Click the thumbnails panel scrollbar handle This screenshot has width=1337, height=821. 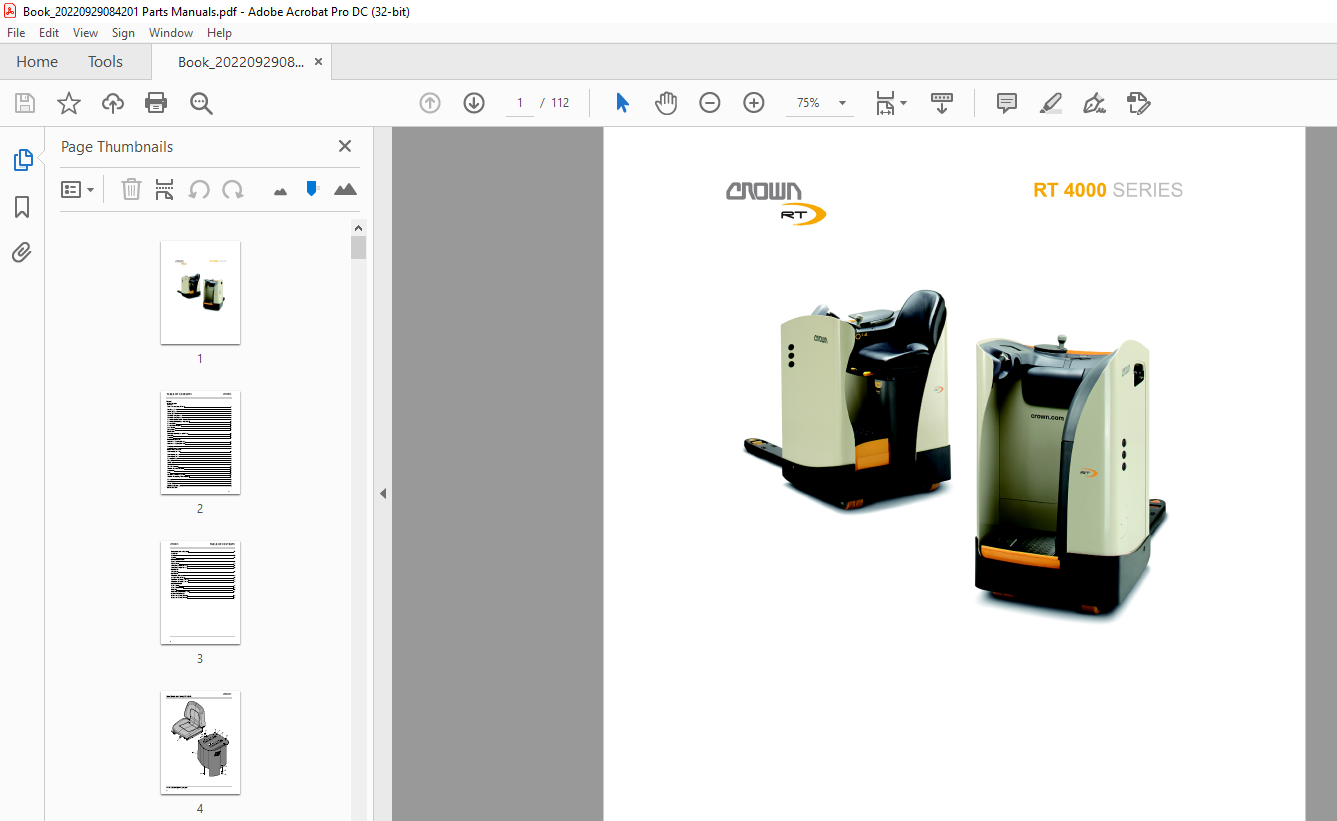click(359, 248)
